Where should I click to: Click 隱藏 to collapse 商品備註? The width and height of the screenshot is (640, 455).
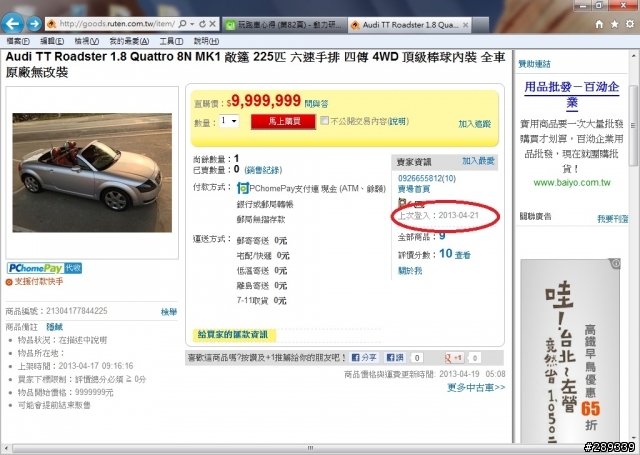coord(54,327)
